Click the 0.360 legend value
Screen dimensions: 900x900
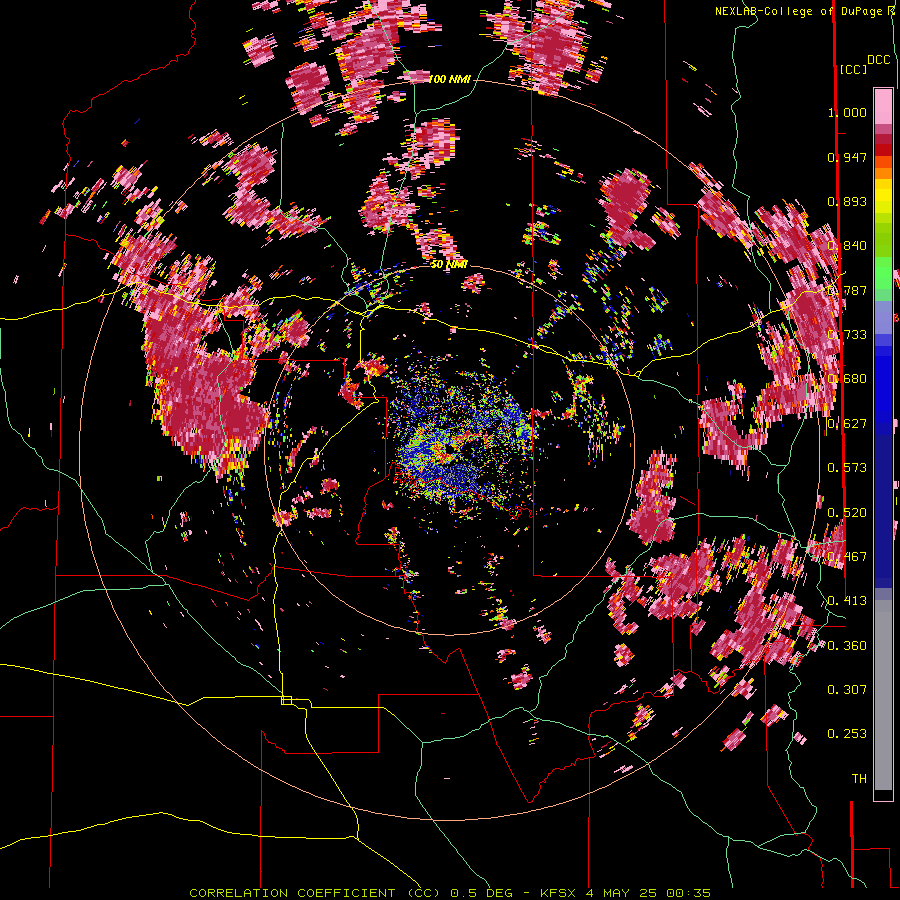847,646
